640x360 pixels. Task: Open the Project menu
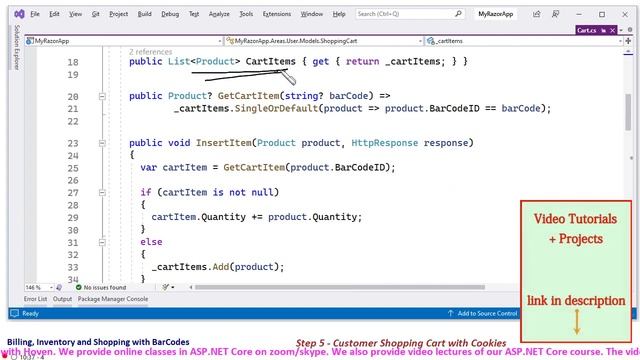(x=118, y=14)
